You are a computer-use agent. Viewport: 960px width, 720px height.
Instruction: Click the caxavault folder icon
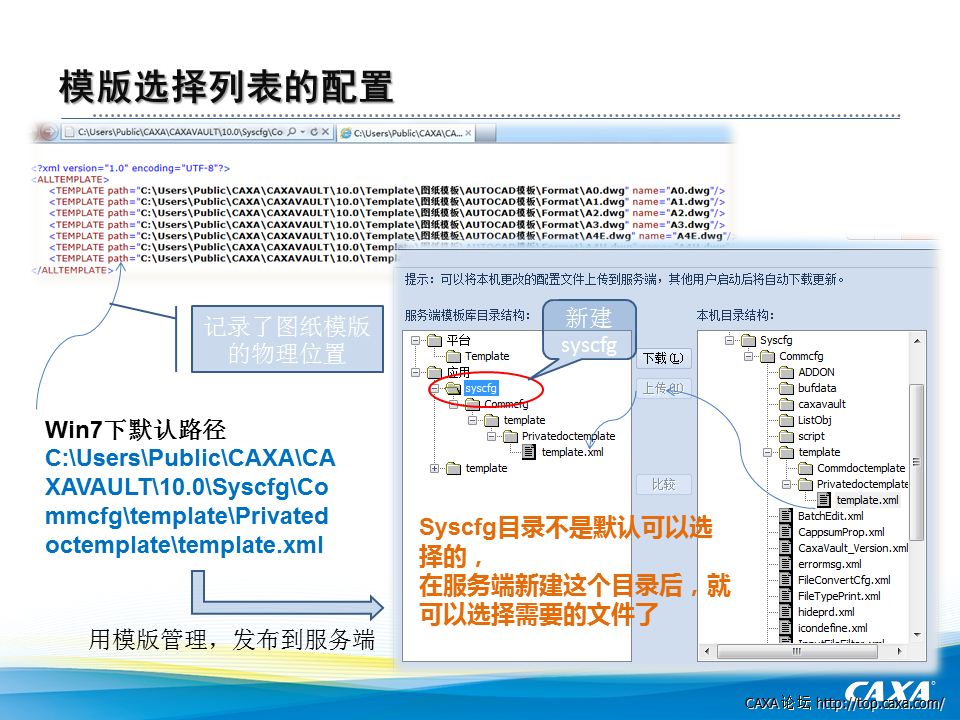pyautogui.click(x=786, y=404)
